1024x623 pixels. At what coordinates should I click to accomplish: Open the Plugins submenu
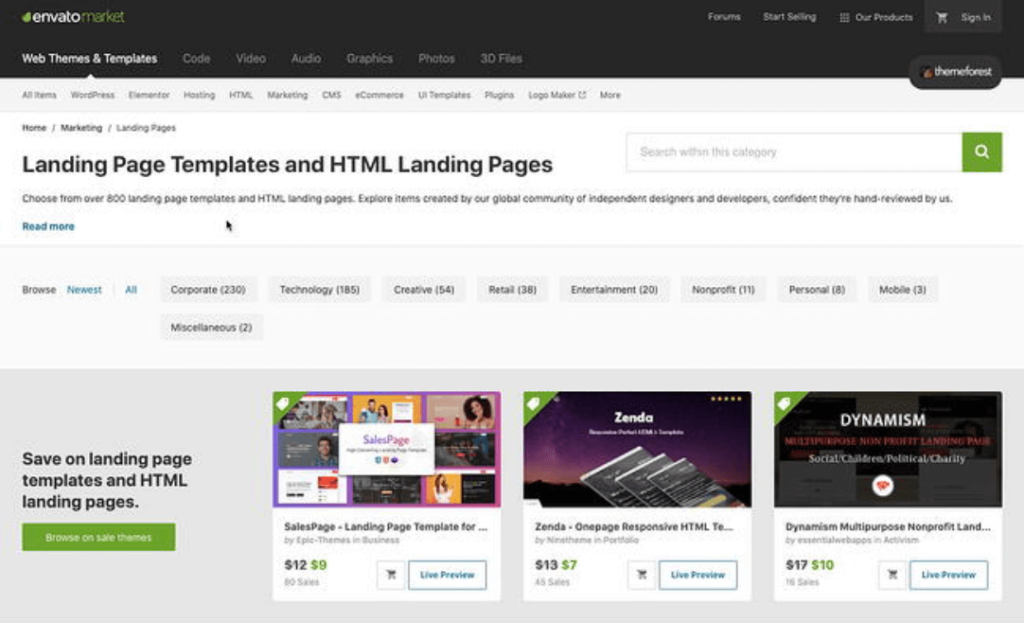[x=499, y=95]
